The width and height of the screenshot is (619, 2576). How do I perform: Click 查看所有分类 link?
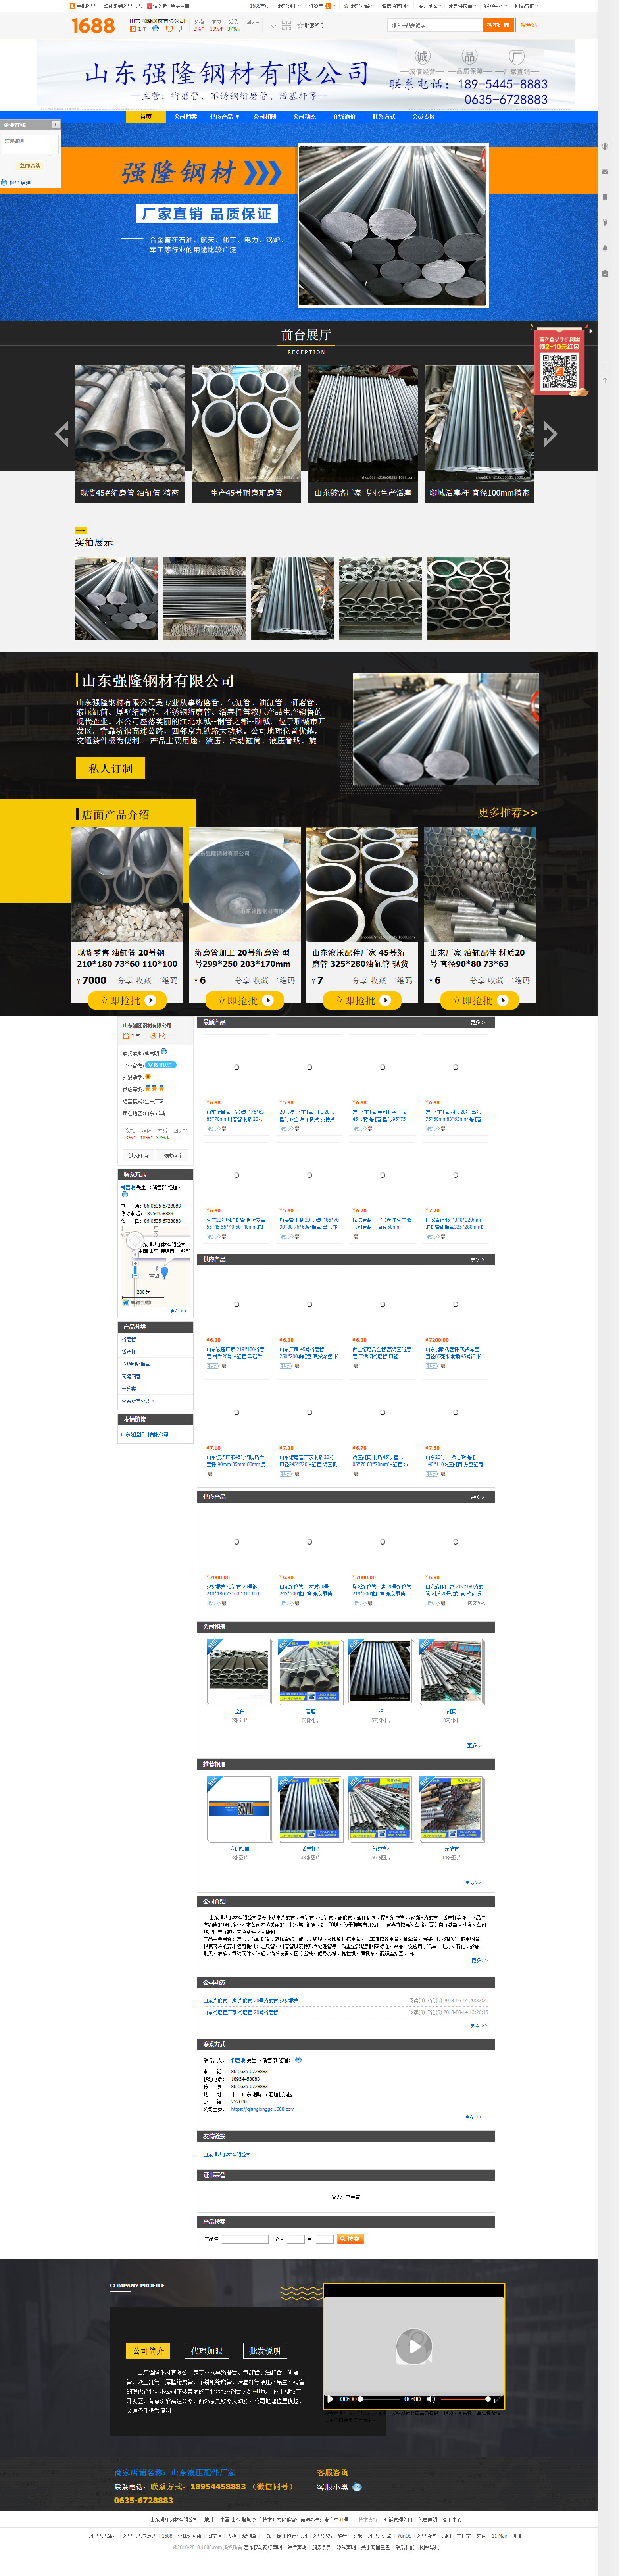(x=138, y=1401)
